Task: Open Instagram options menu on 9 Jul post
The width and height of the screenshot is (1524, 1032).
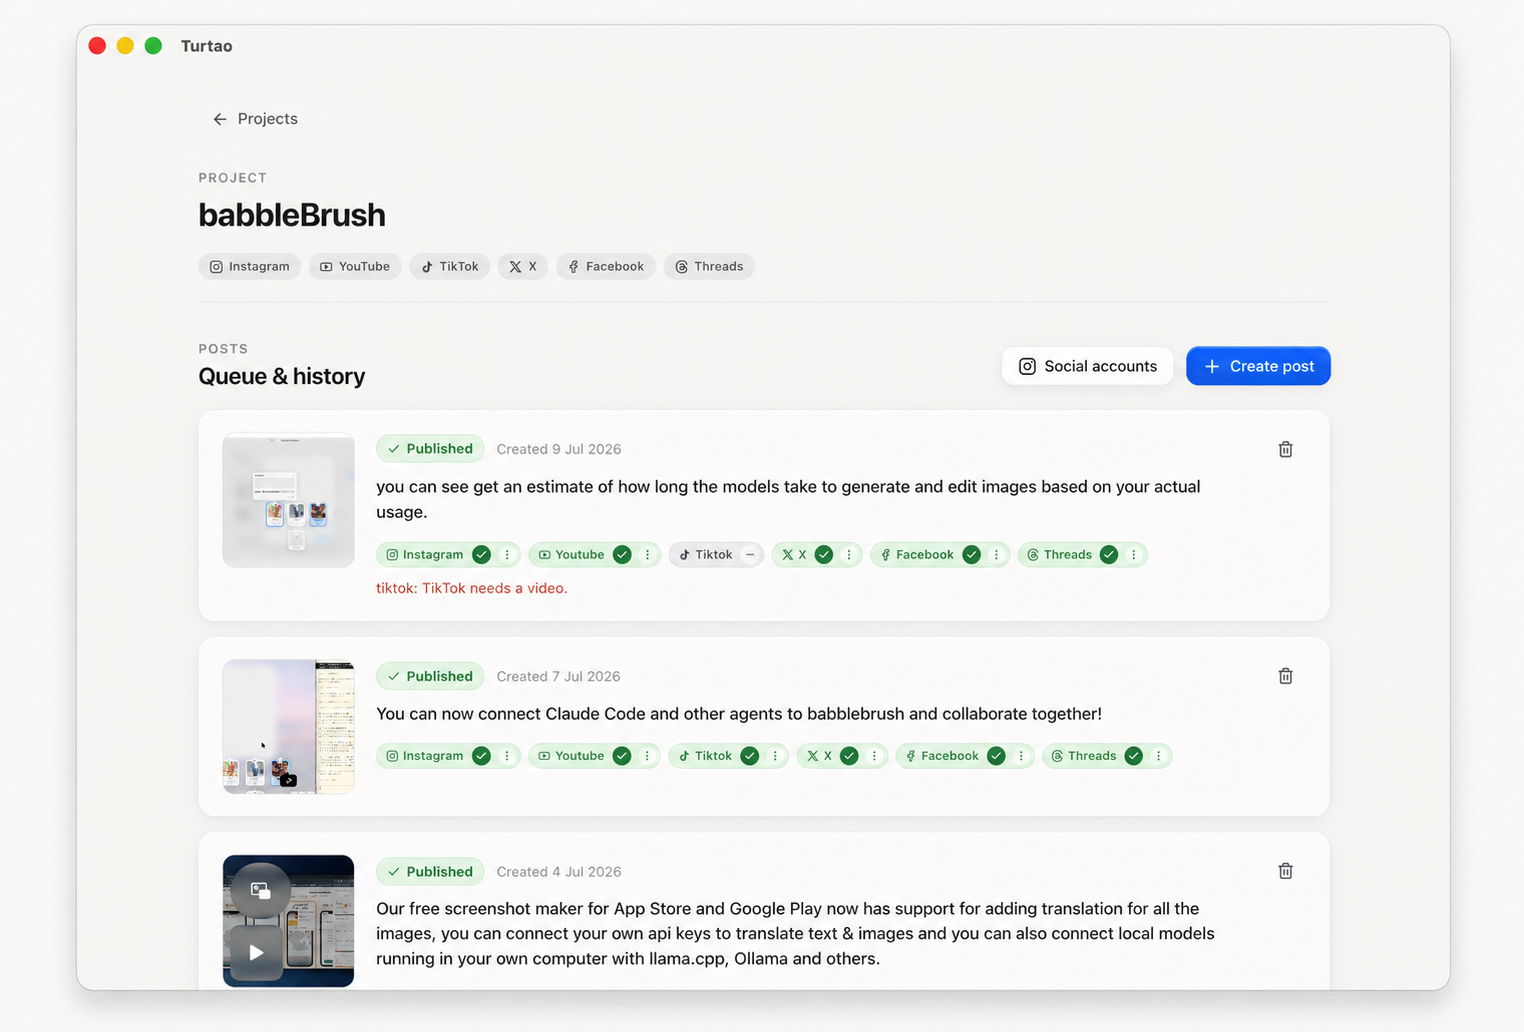Action: [x=507, y=555]
